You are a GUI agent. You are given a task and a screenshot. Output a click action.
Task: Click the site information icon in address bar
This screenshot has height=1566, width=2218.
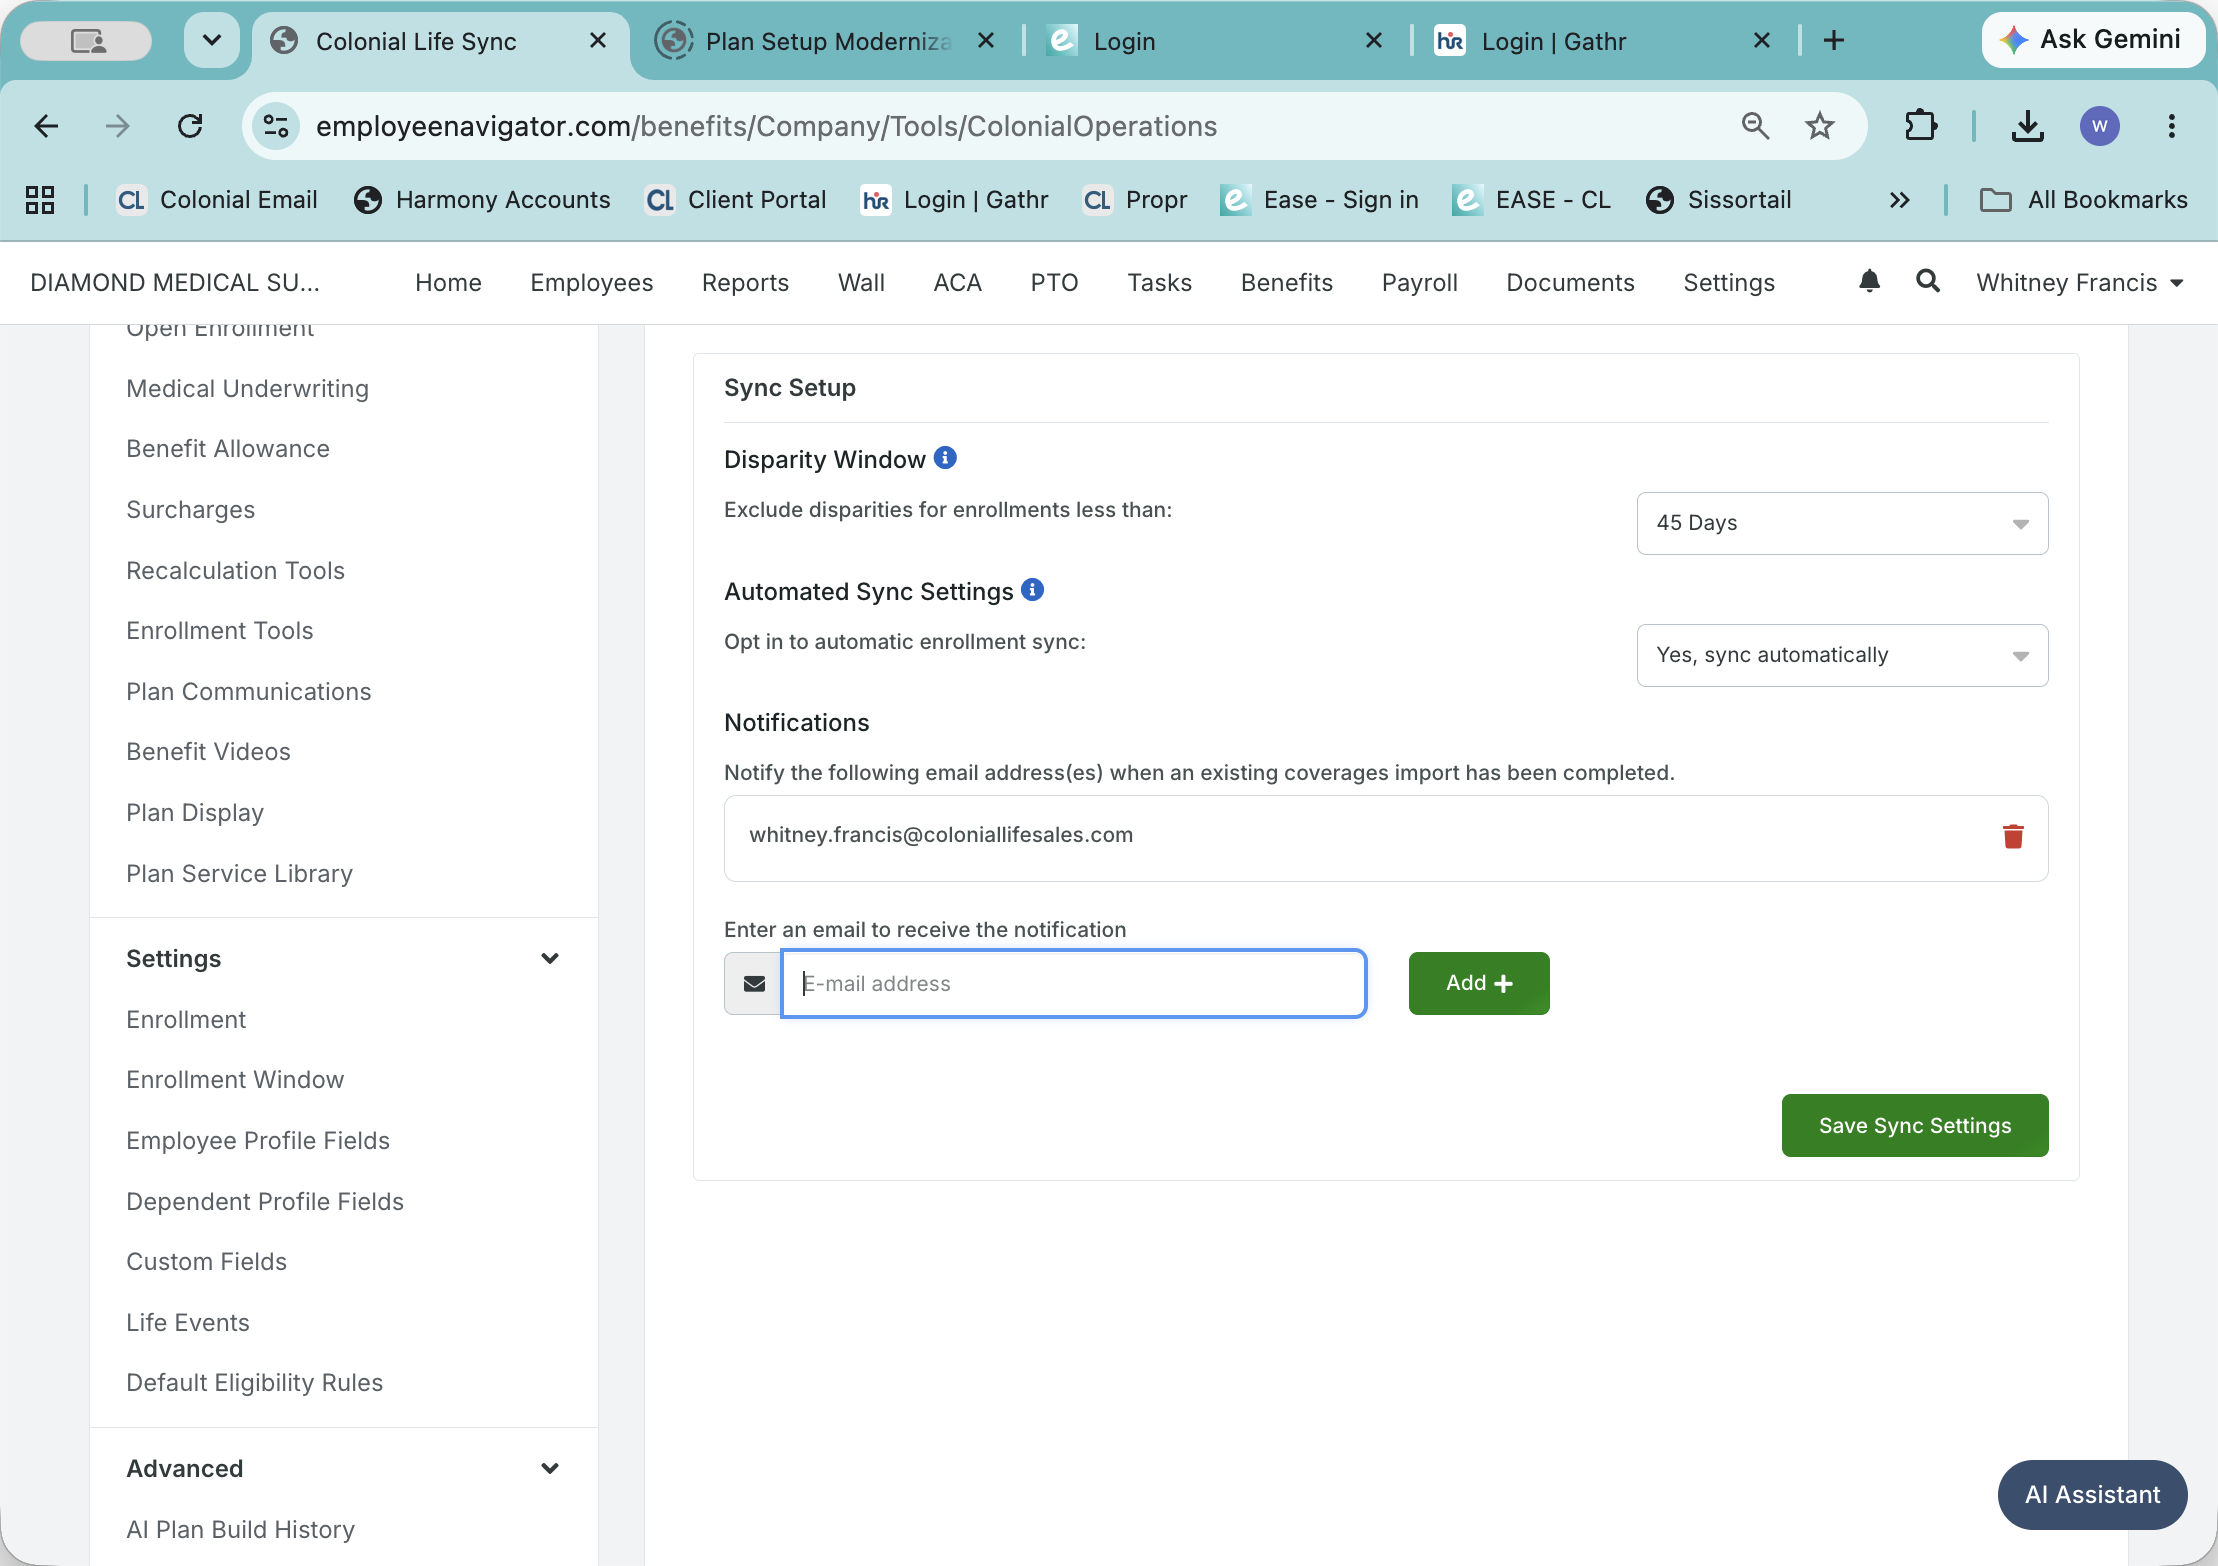pyautogui.click(x=276, y=126)
